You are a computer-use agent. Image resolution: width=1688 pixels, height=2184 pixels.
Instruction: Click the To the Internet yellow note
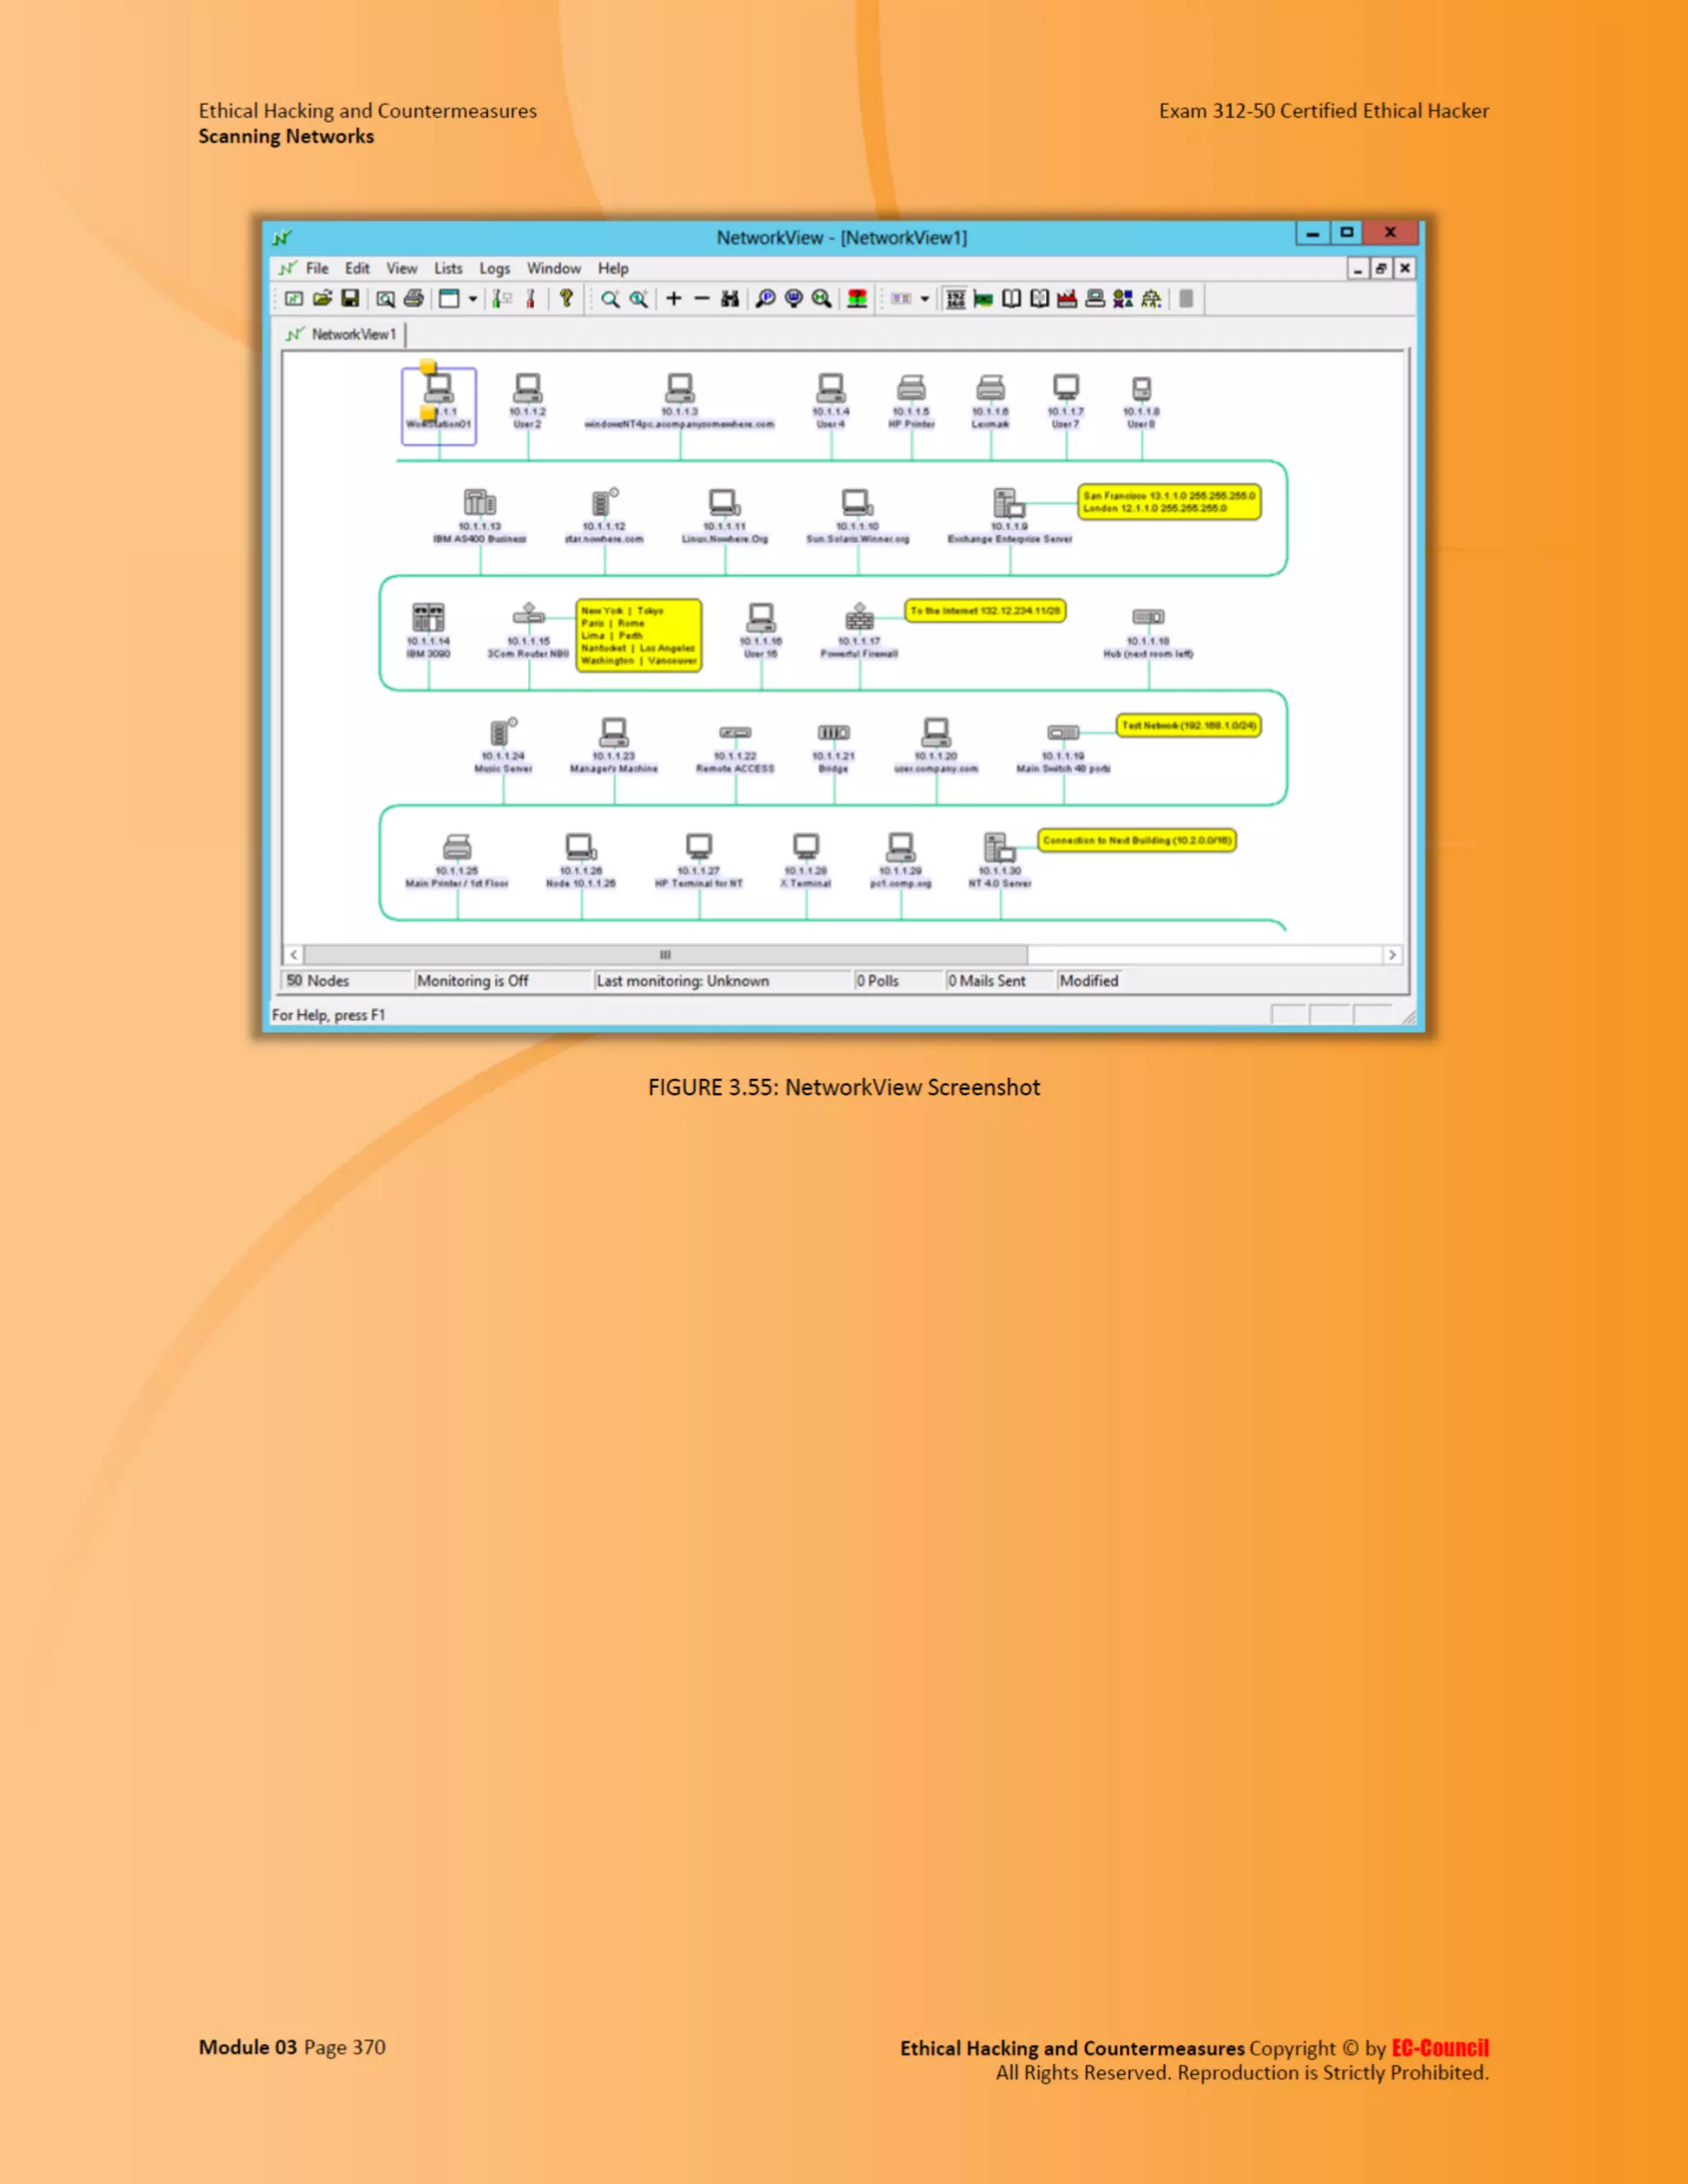click(x=985, y=611)
